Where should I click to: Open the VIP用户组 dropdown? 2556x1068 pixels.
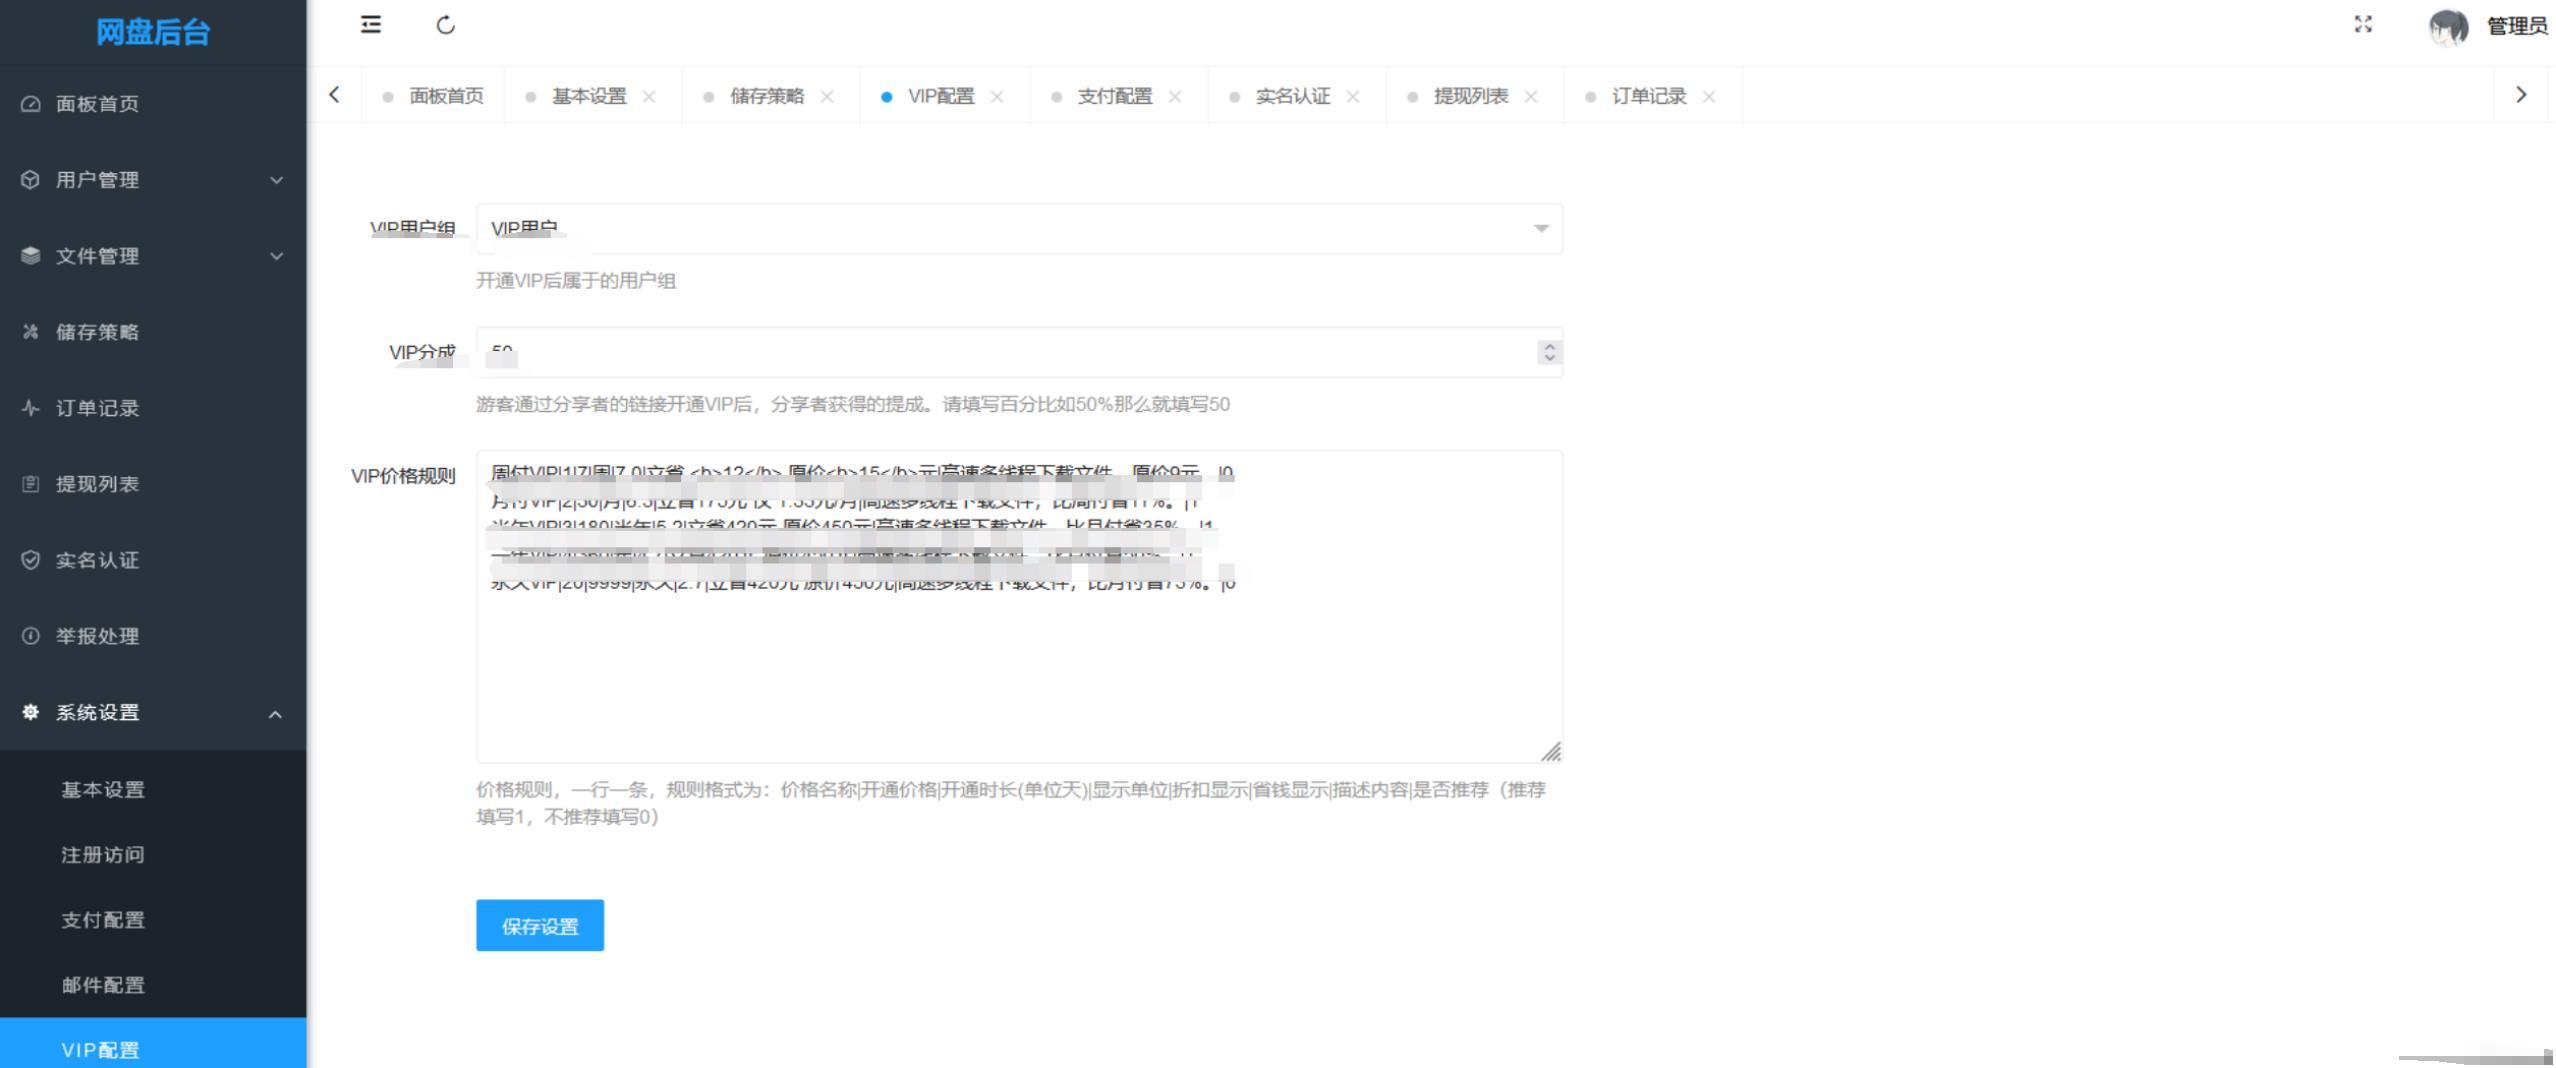(x=1019, y=229)
